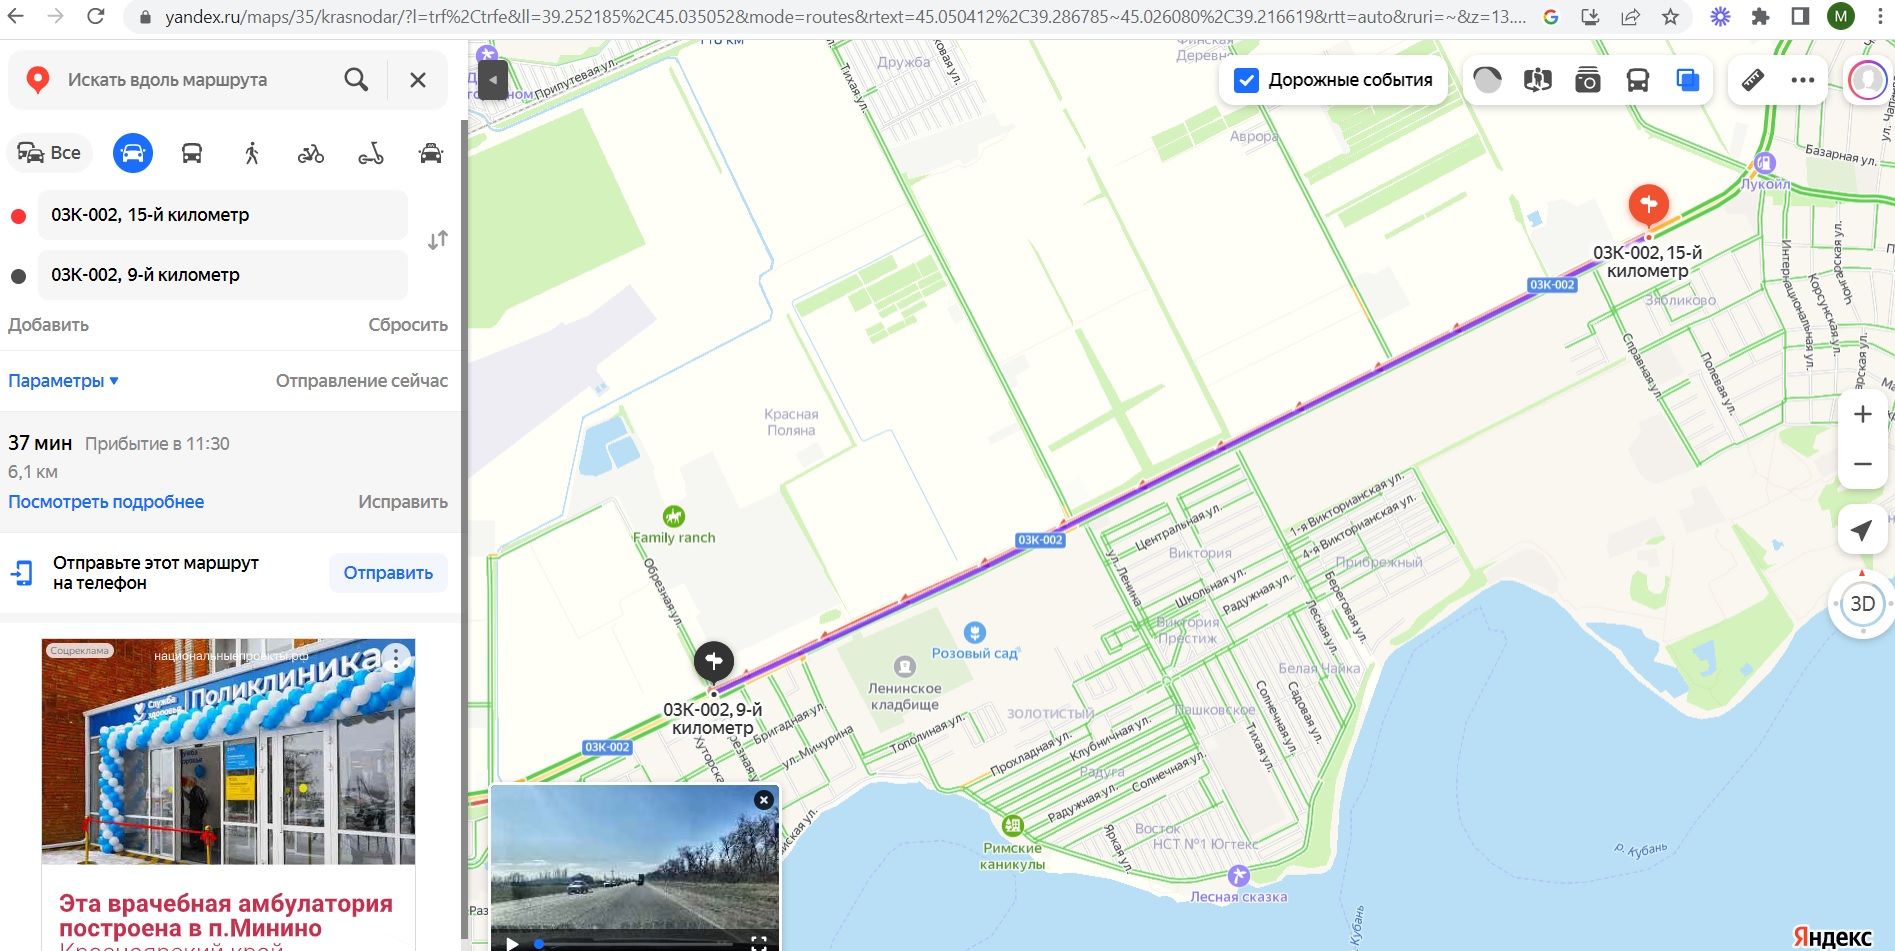Screen dimensions: 1895x951
Task: Pick the scooter route mode
Action: coord(371,153)
